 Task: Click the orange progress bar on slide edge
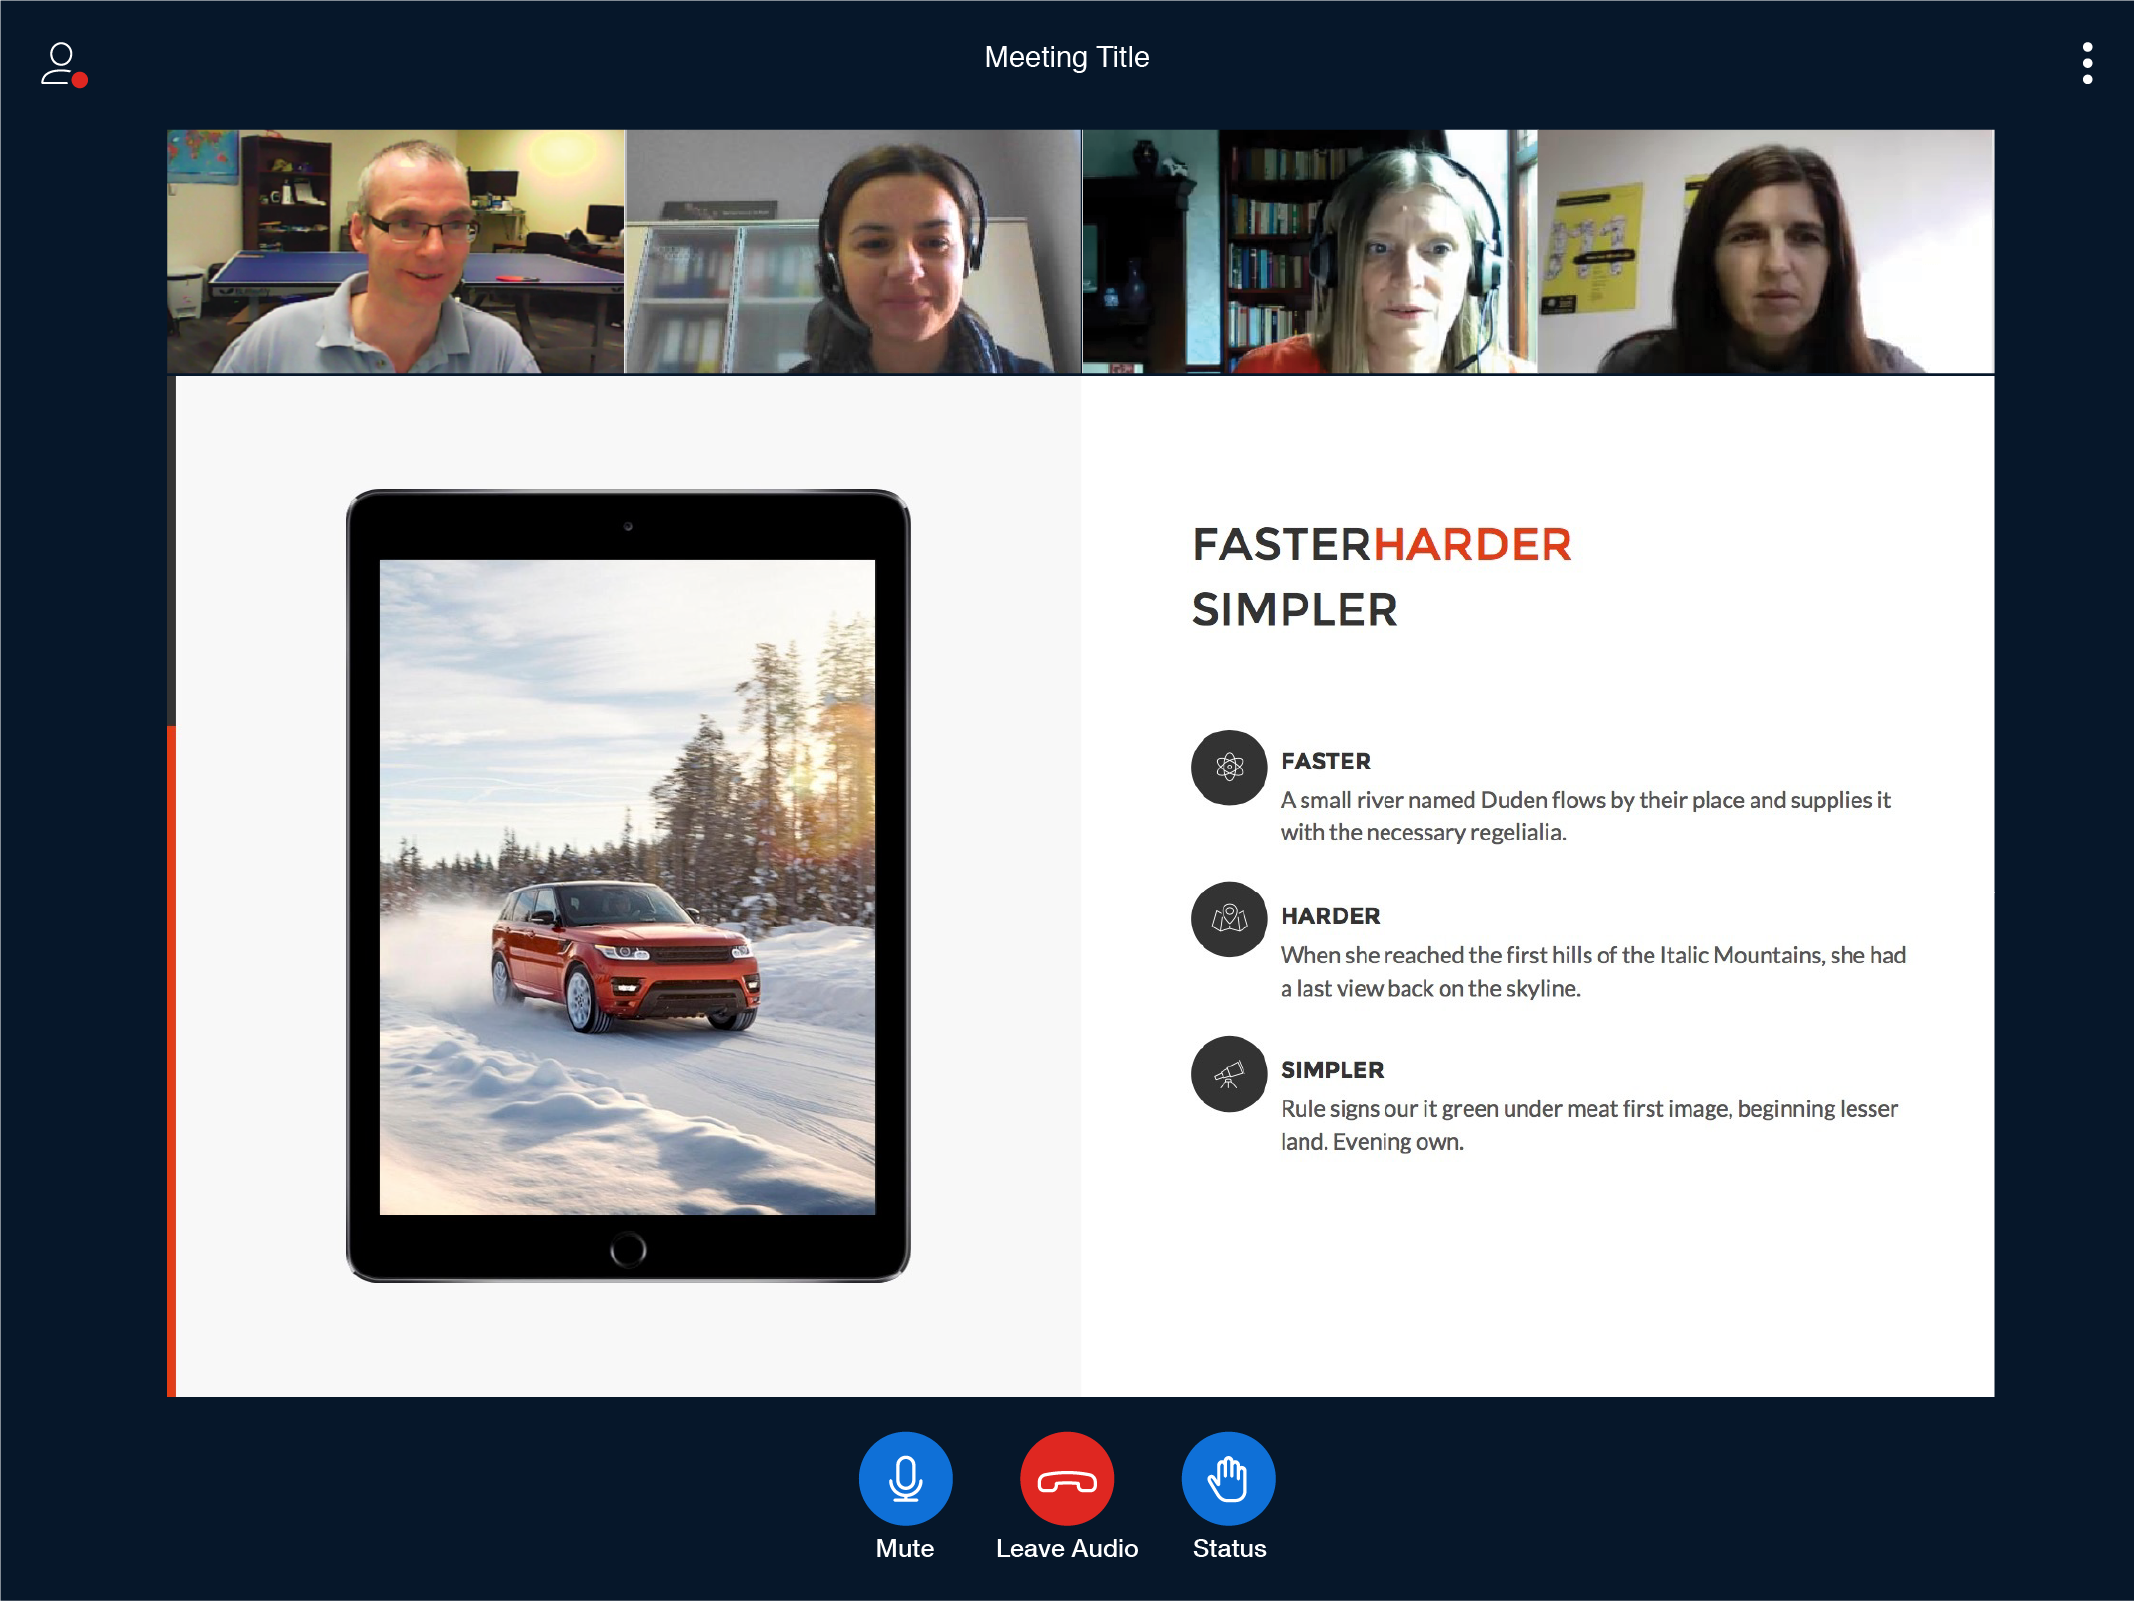[x=171, y=1060]
